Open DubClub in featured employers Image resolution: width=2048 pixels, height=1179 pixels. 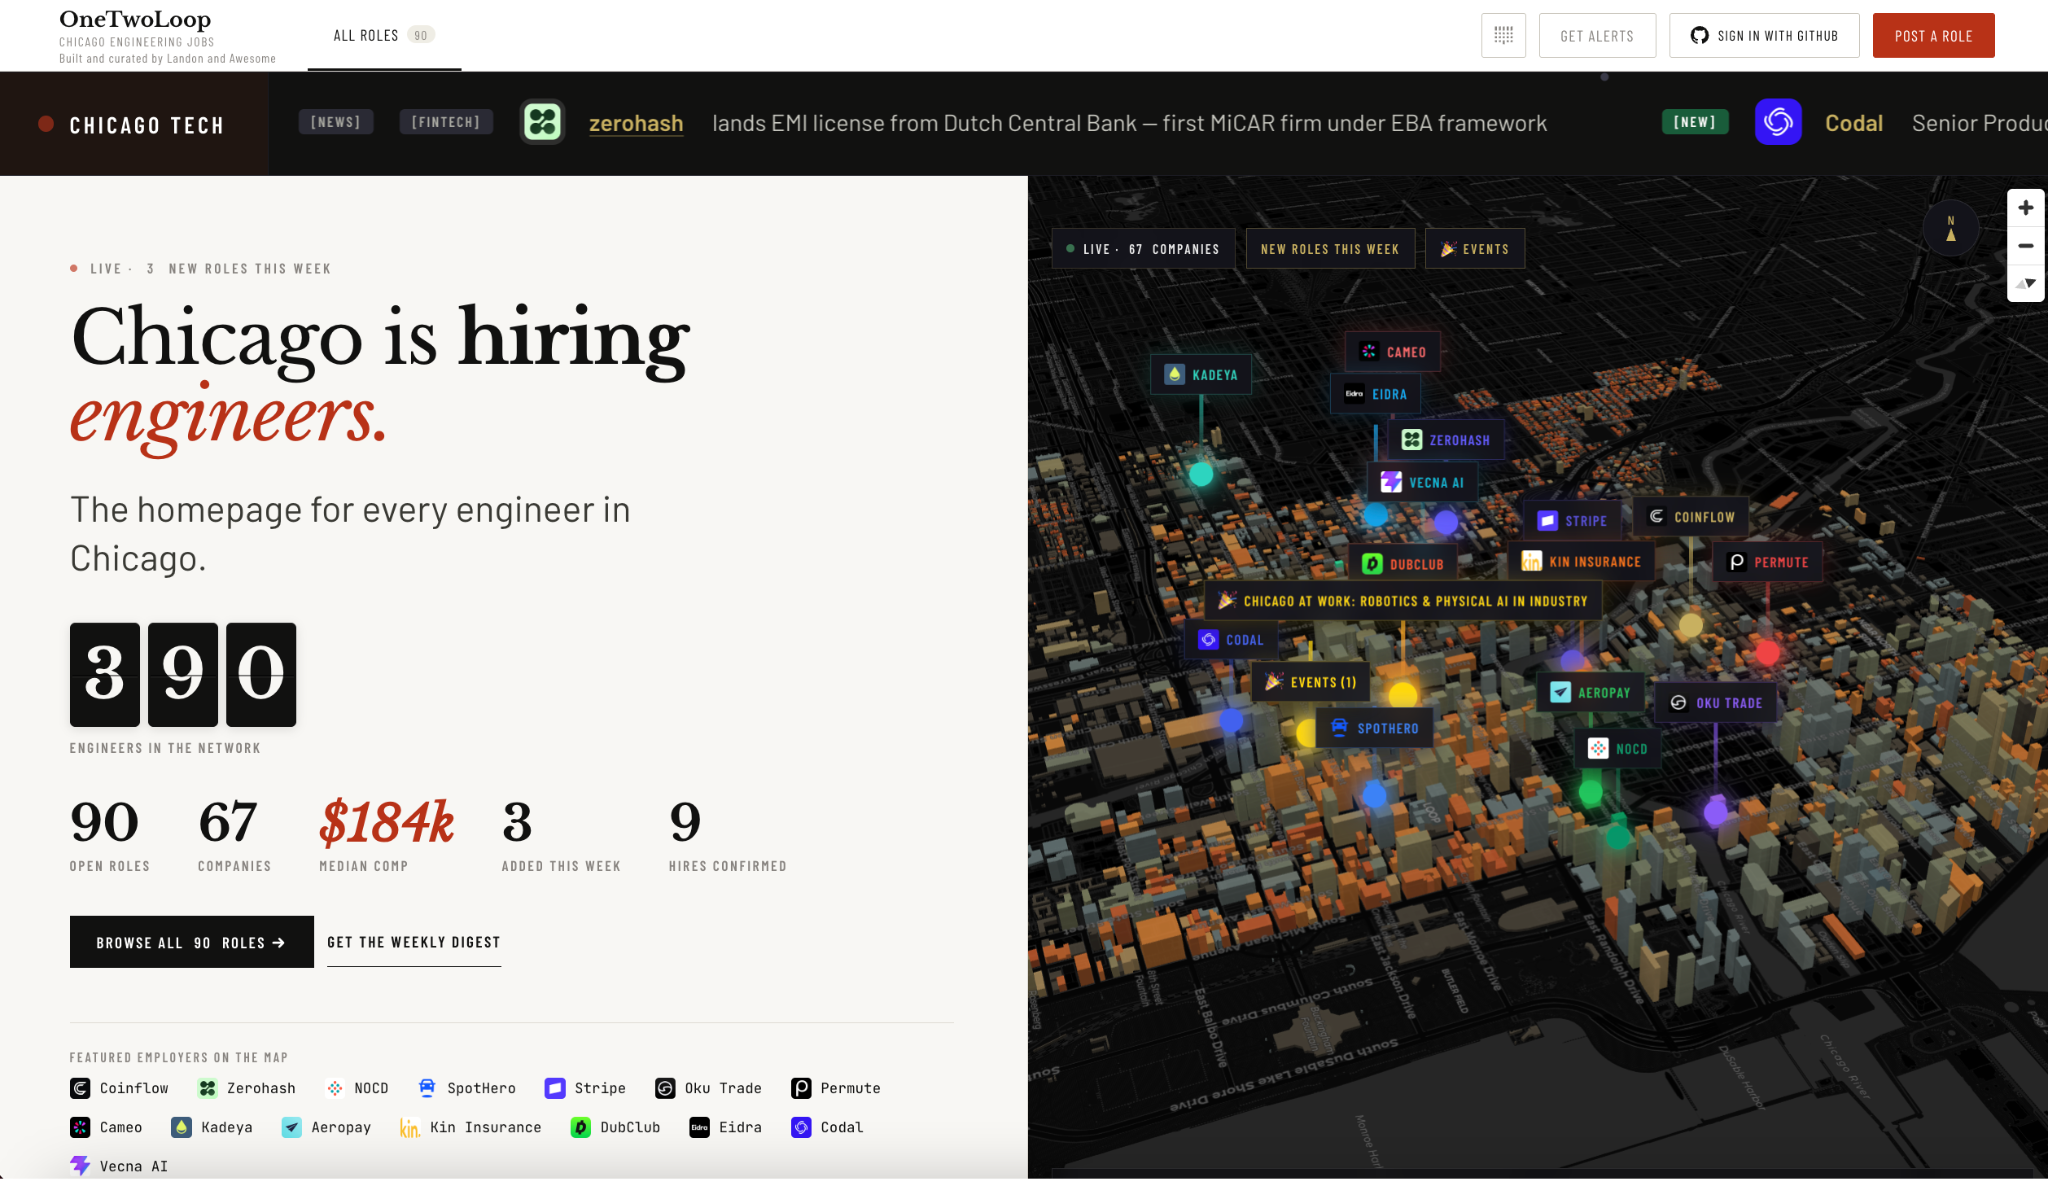[615, 1127]
